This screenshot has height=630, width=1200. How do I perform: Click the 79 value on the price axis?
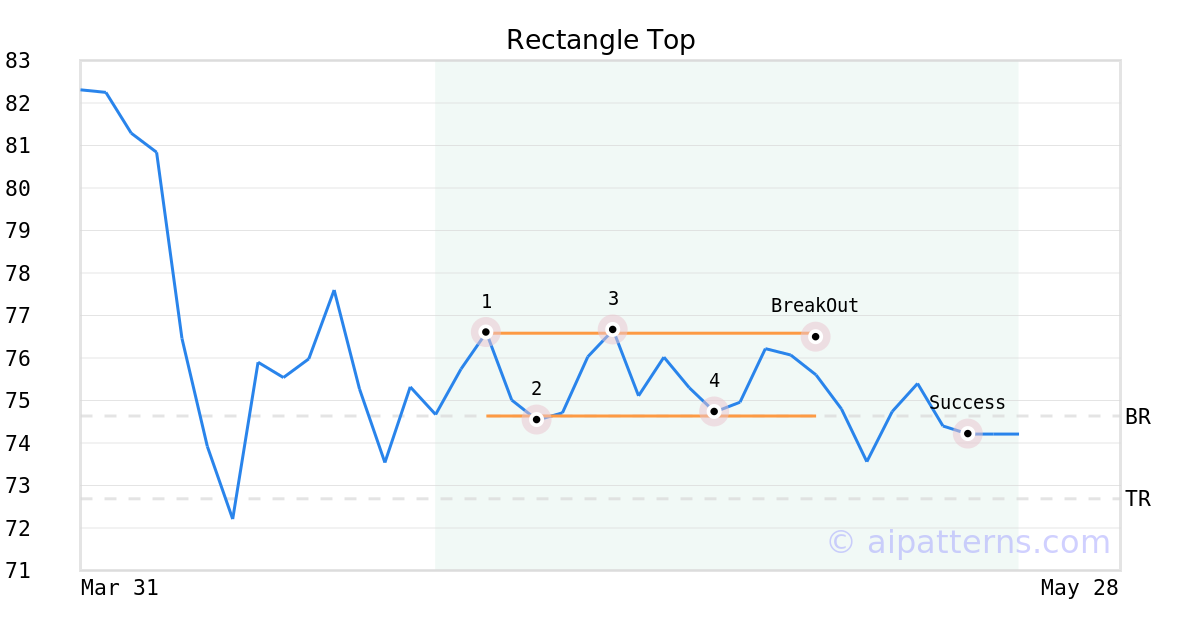(x=18, y=231)
